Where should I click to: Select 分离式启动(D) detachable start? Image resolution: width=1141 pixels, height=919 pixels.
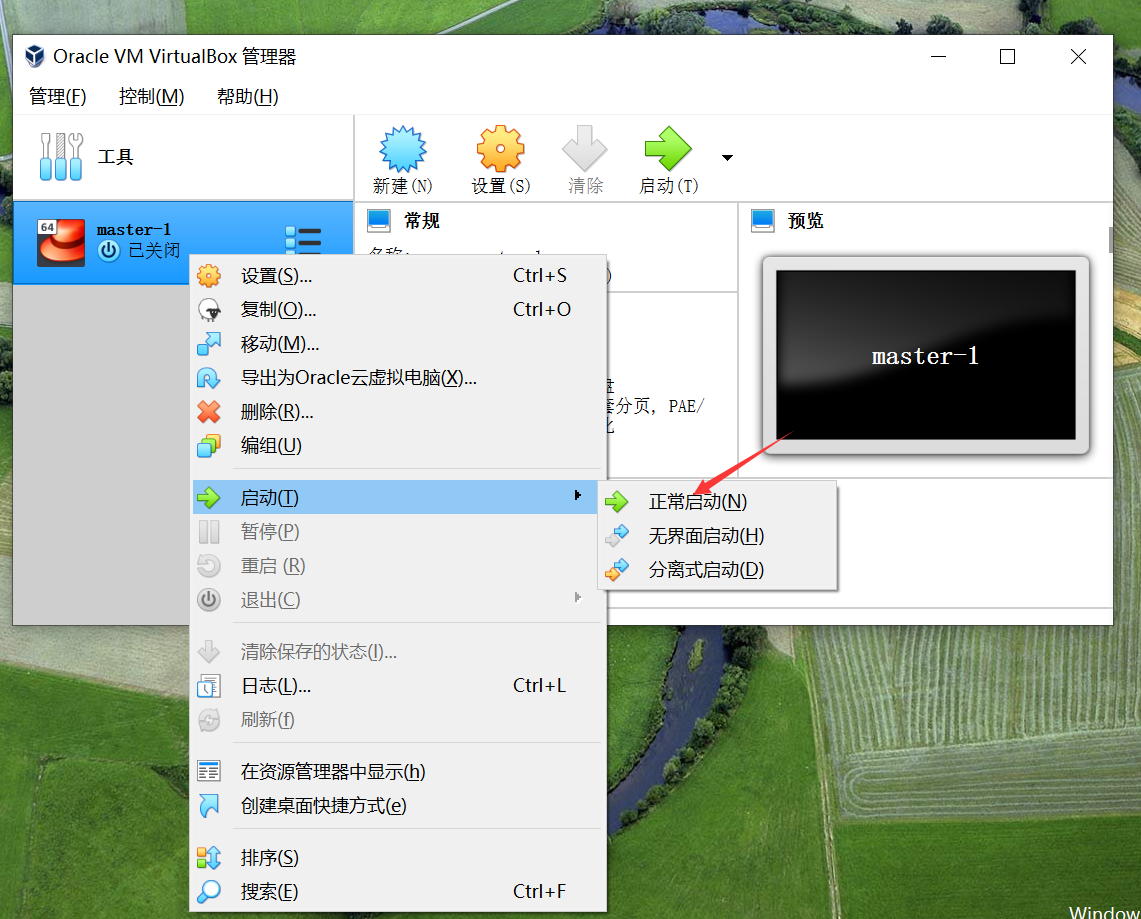717,569
